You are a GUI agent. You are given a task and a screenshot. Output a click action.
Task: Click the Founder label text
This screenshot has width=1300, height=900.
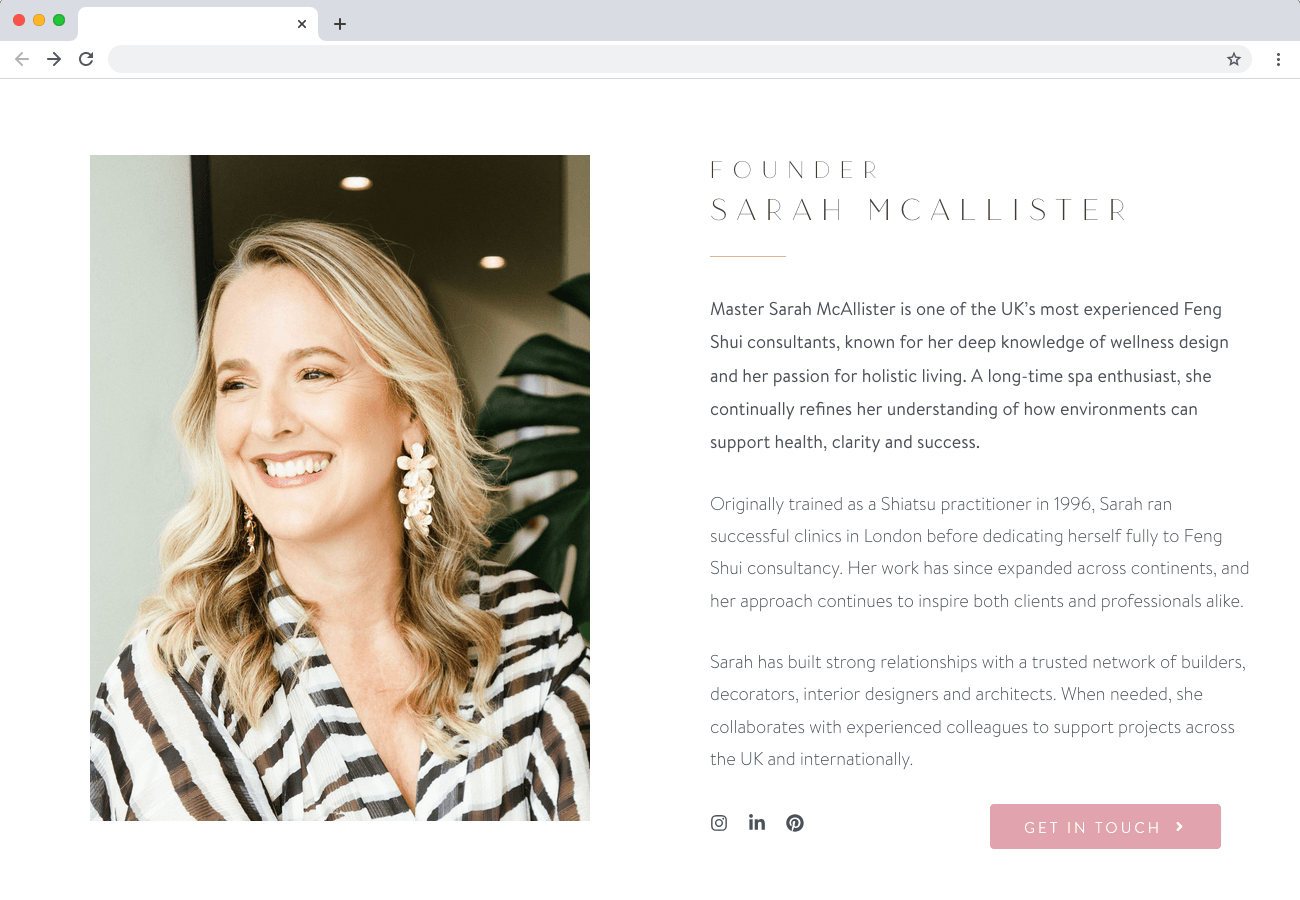click(x=794, y=170)
